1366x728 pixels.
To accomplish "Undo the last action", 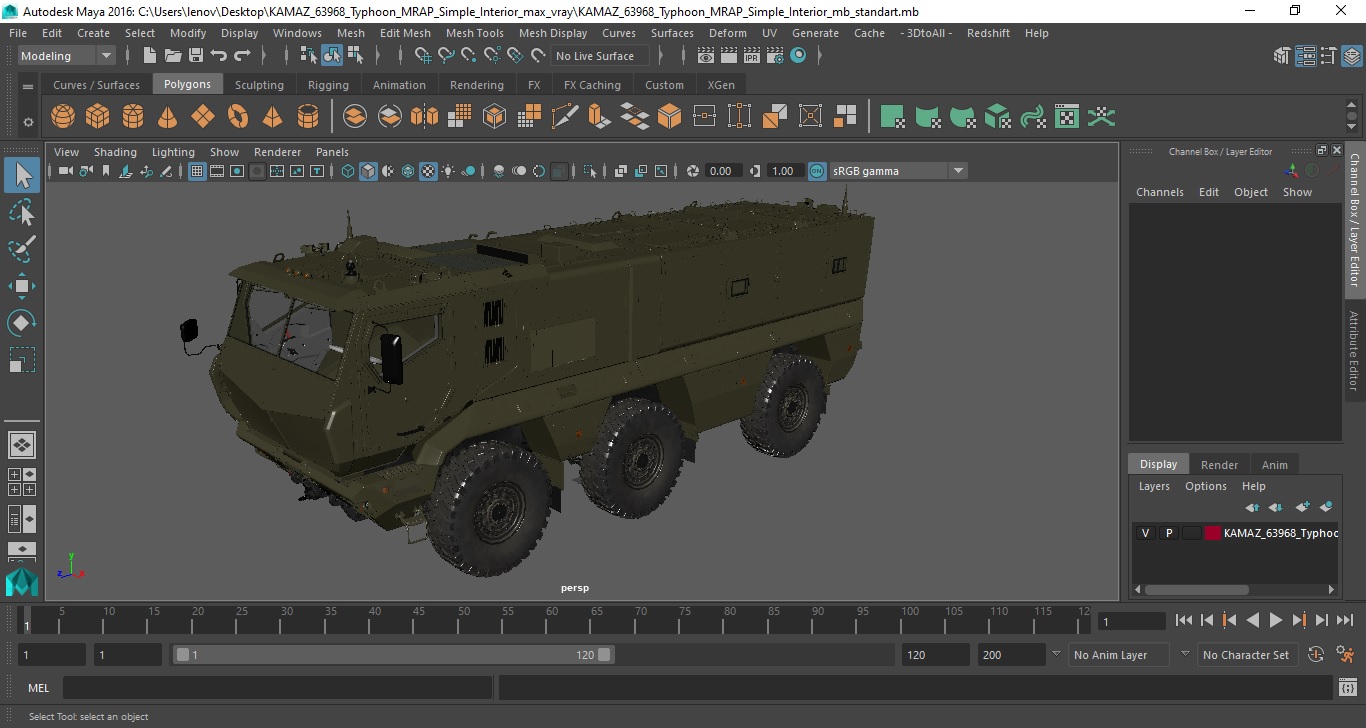I will point(219,56).
